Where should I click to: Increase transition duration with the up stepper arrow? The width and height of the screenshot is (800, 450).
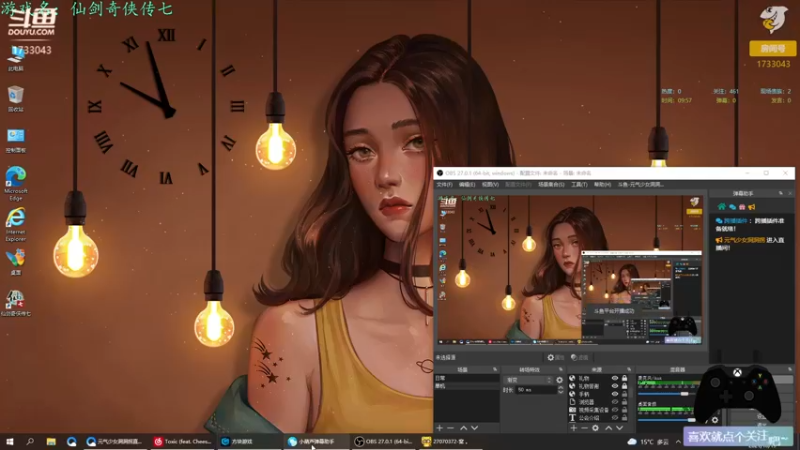(x=561, y=387)
